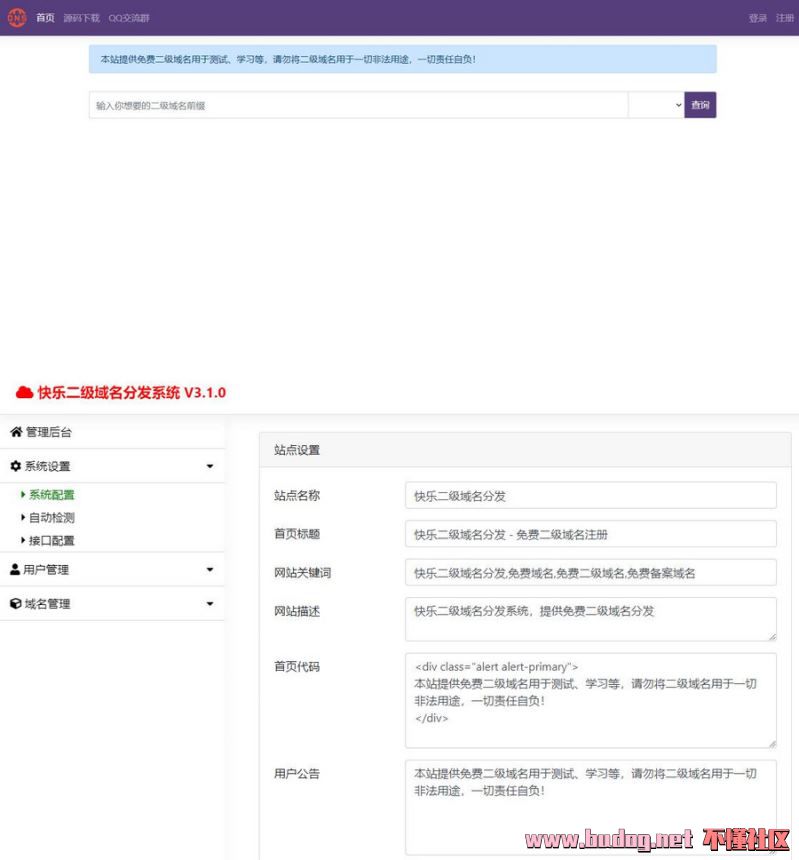799x860 pixels.
Task: Click the 注册 link
Action: click(x=785, y=18)
